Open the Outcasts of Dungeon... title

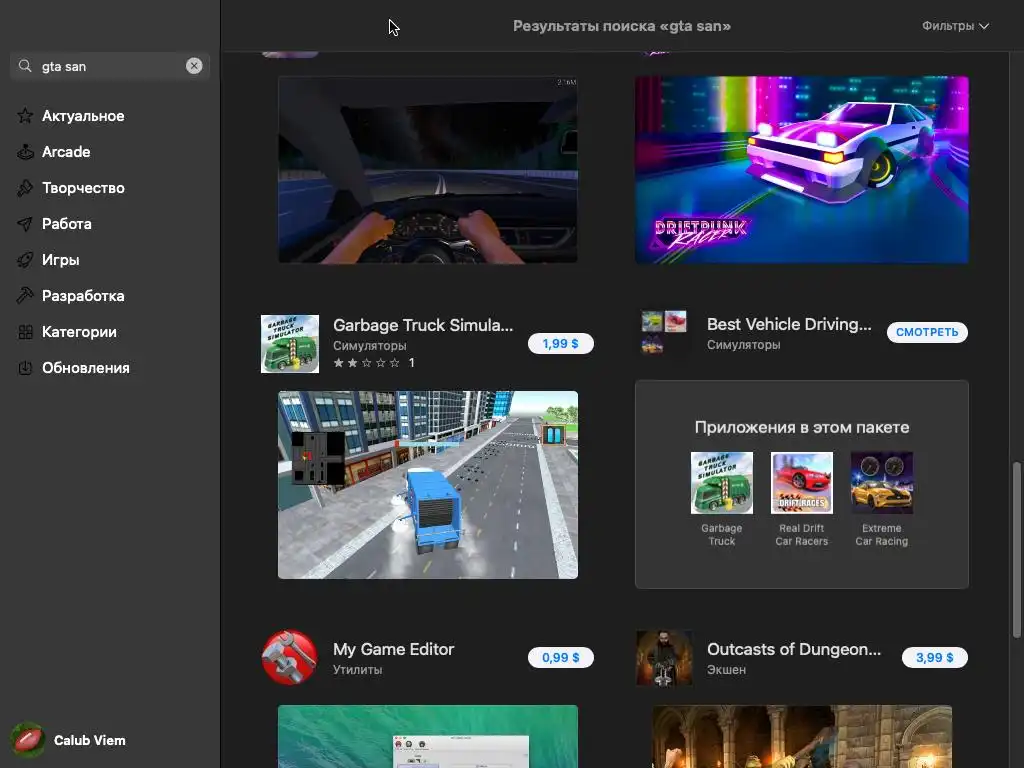(x=793, y=649)
